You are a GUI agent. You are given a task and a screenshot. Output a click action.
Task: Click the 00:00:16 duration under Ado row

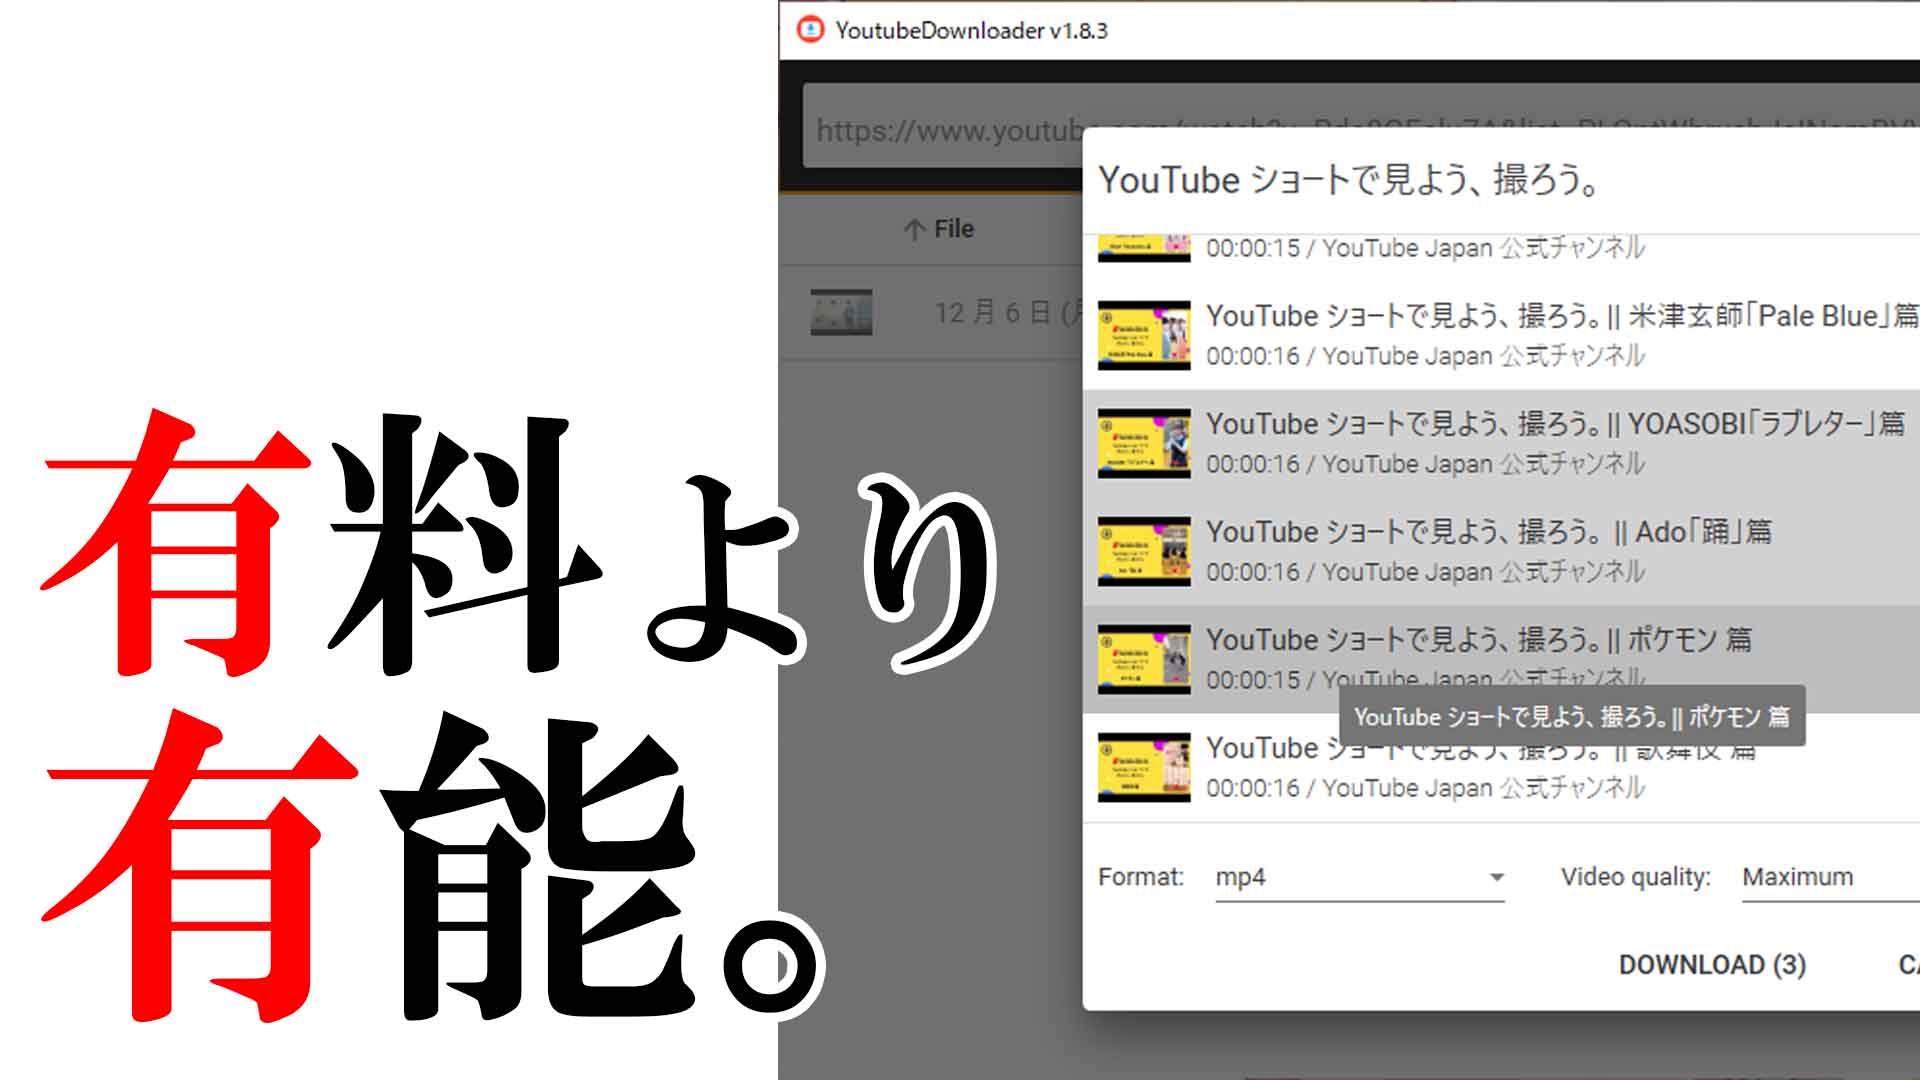coord(1253,572)
